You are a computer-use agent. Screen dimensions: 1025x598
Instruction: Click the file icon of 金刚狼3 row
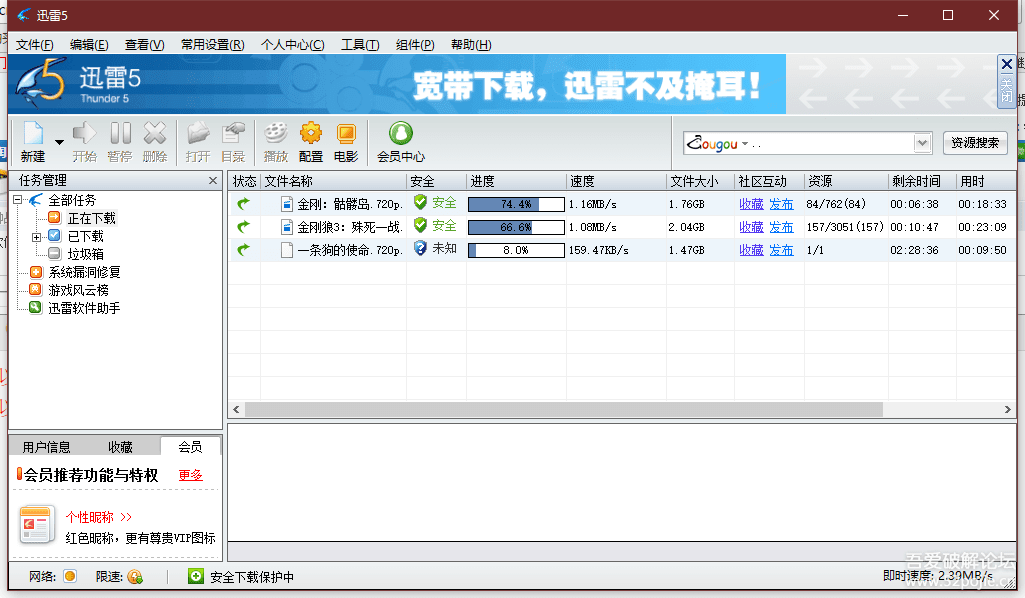(286, 227)
